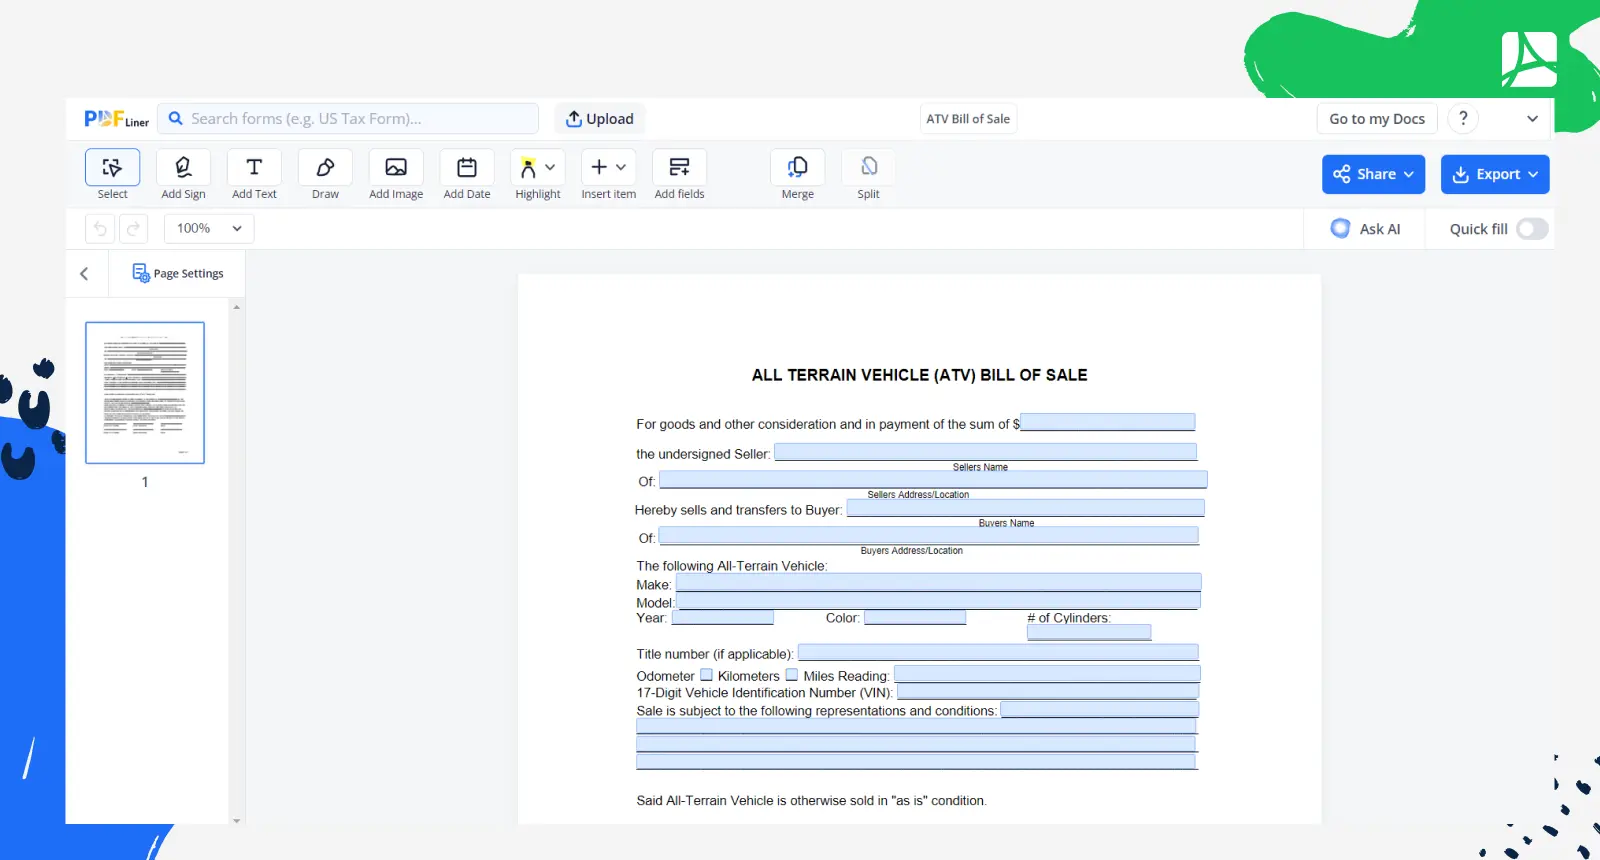1600x860 pixels.
Task: Upload a document
Action: tap(600, 119)
